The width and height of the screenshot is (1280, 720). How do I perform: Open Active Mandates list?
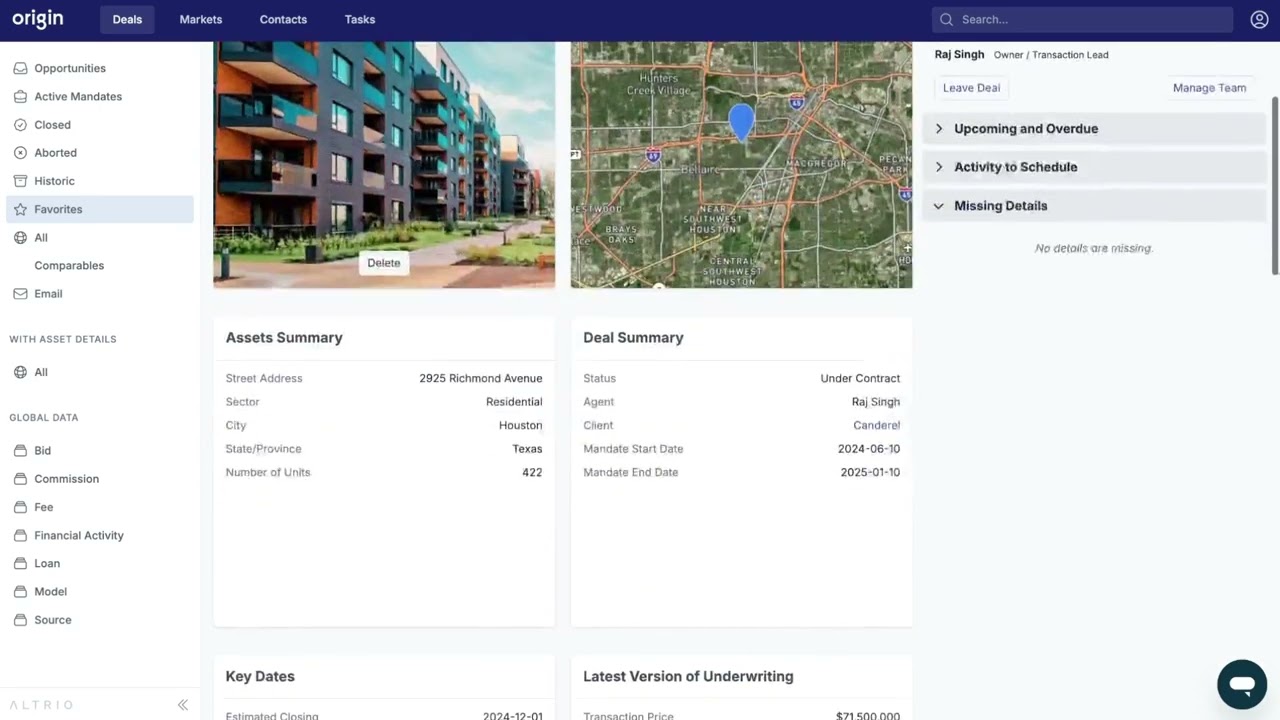point(78,96)
